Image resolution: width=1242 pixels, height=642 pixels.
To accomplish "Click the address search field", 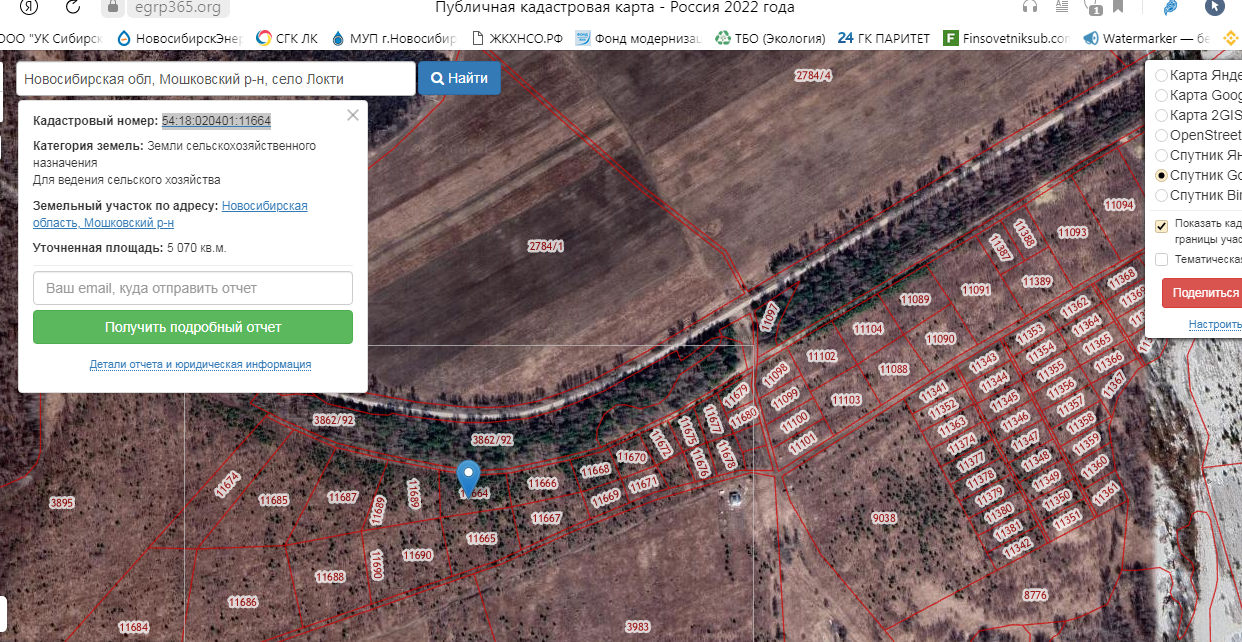I will [216, 78].
